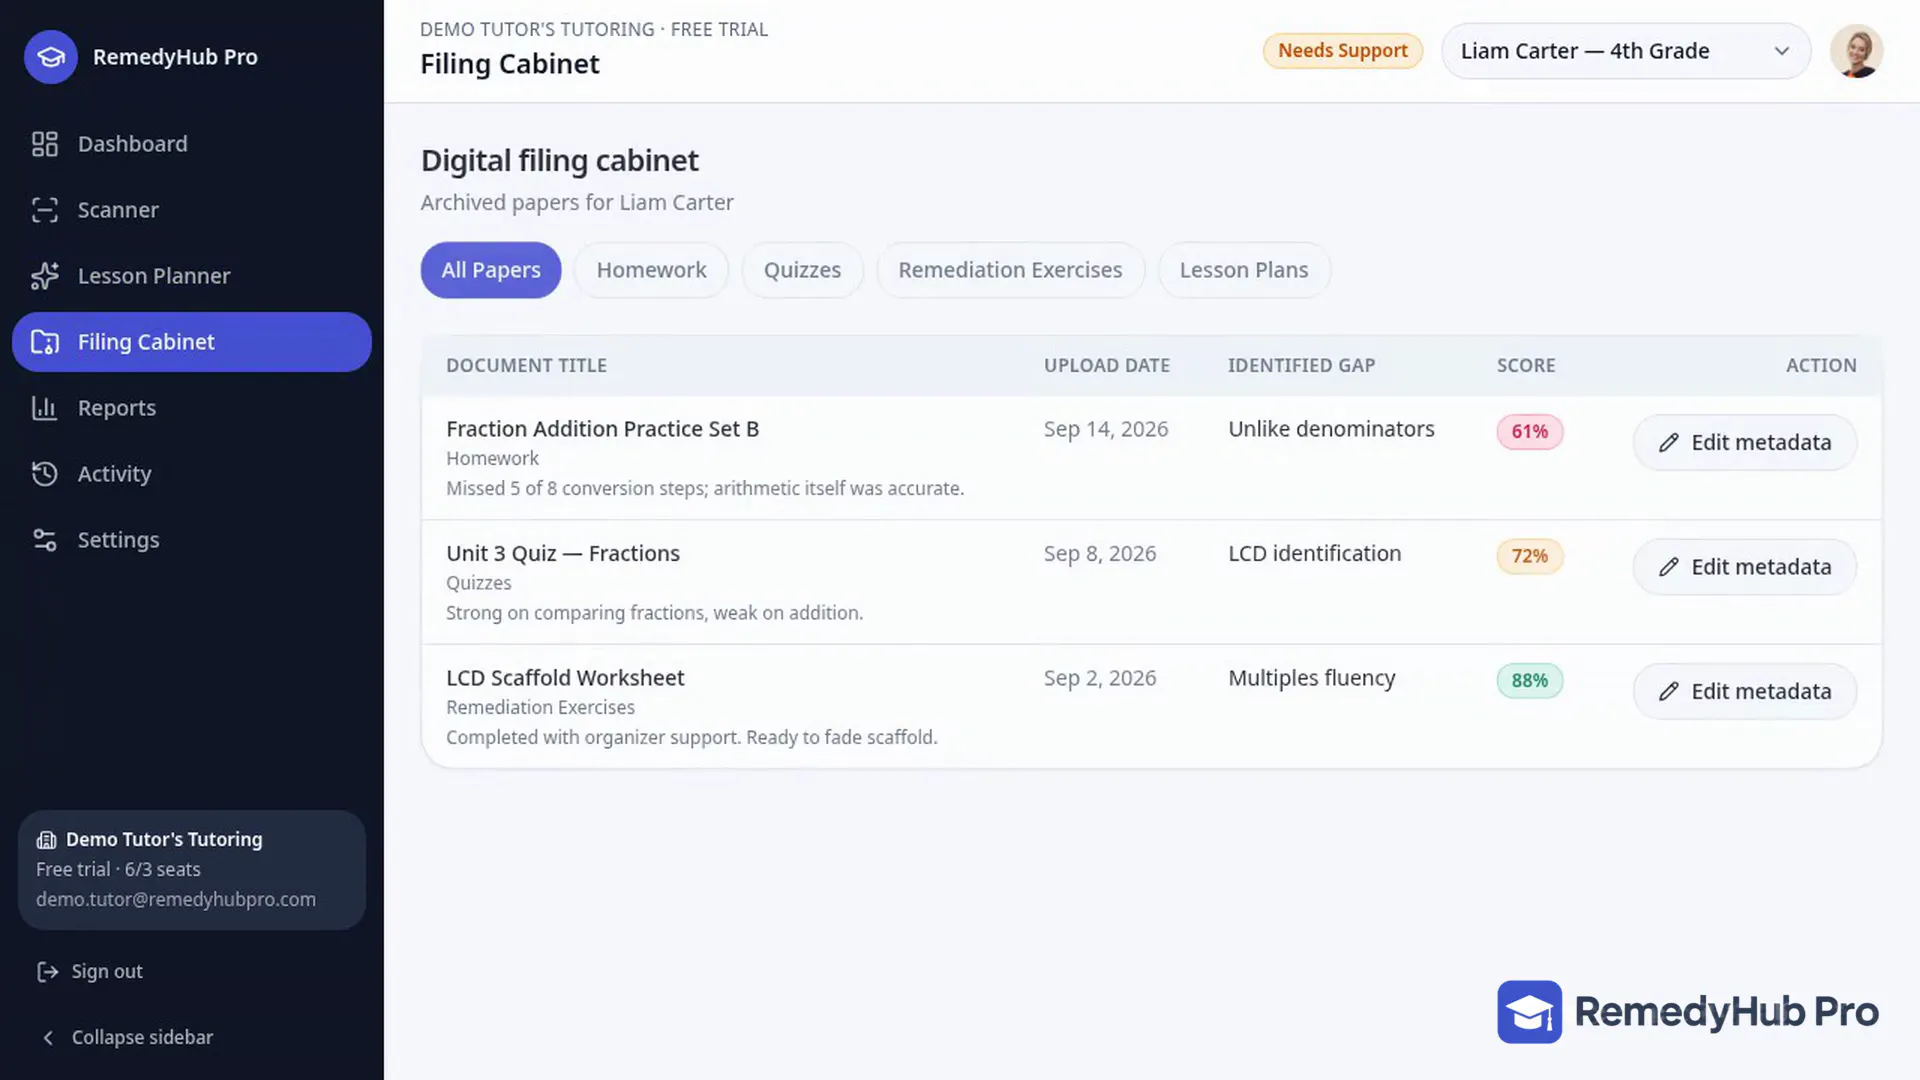Collapse the sidebar with the chevron
1920x1080 pixels.
[x=48, y=1038]
